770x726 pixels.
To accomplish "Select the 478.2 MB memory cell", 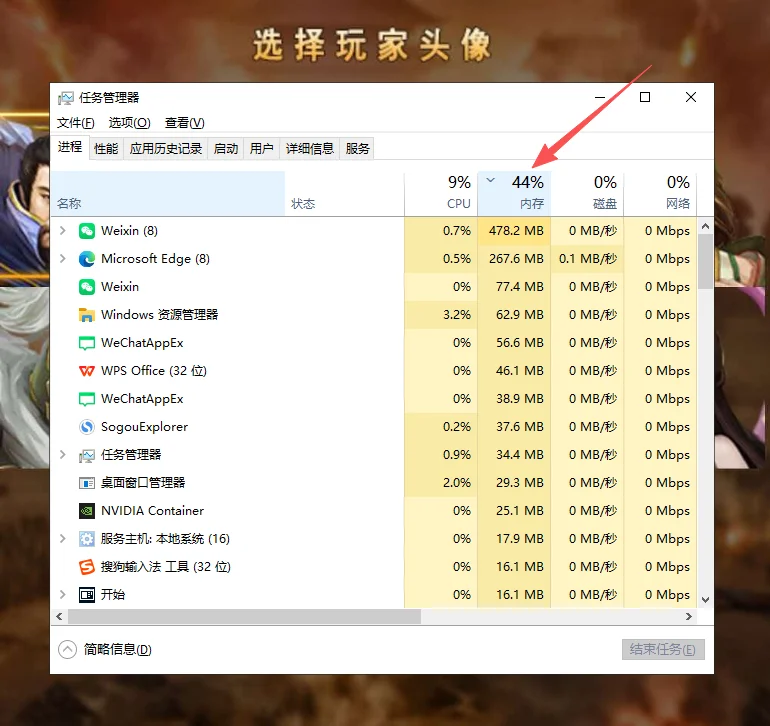I will click(514, 231).
